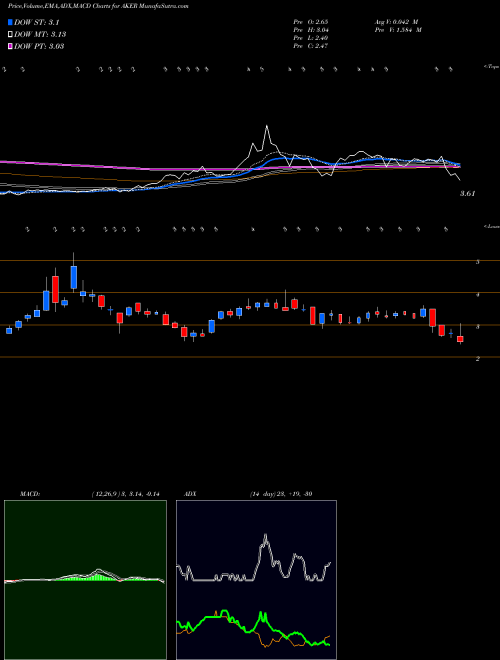Click the axis label 2 on the candlestick chart
The width and height of the screenshot is (500, 660).
[x=477, y=359]
